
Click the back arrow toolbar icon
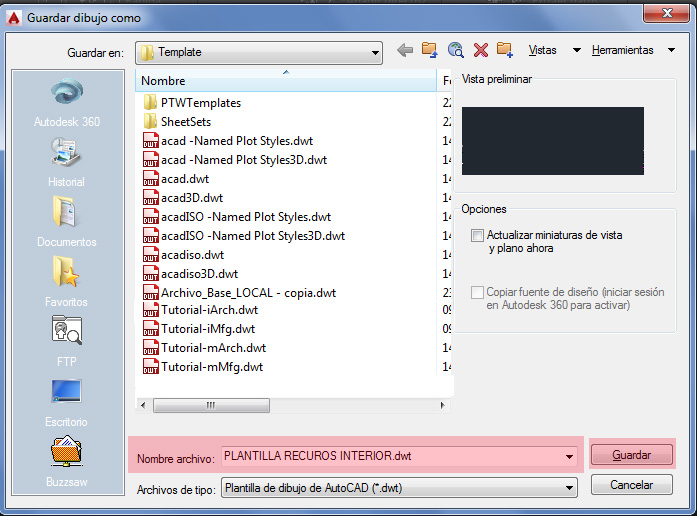click(405, 50)
